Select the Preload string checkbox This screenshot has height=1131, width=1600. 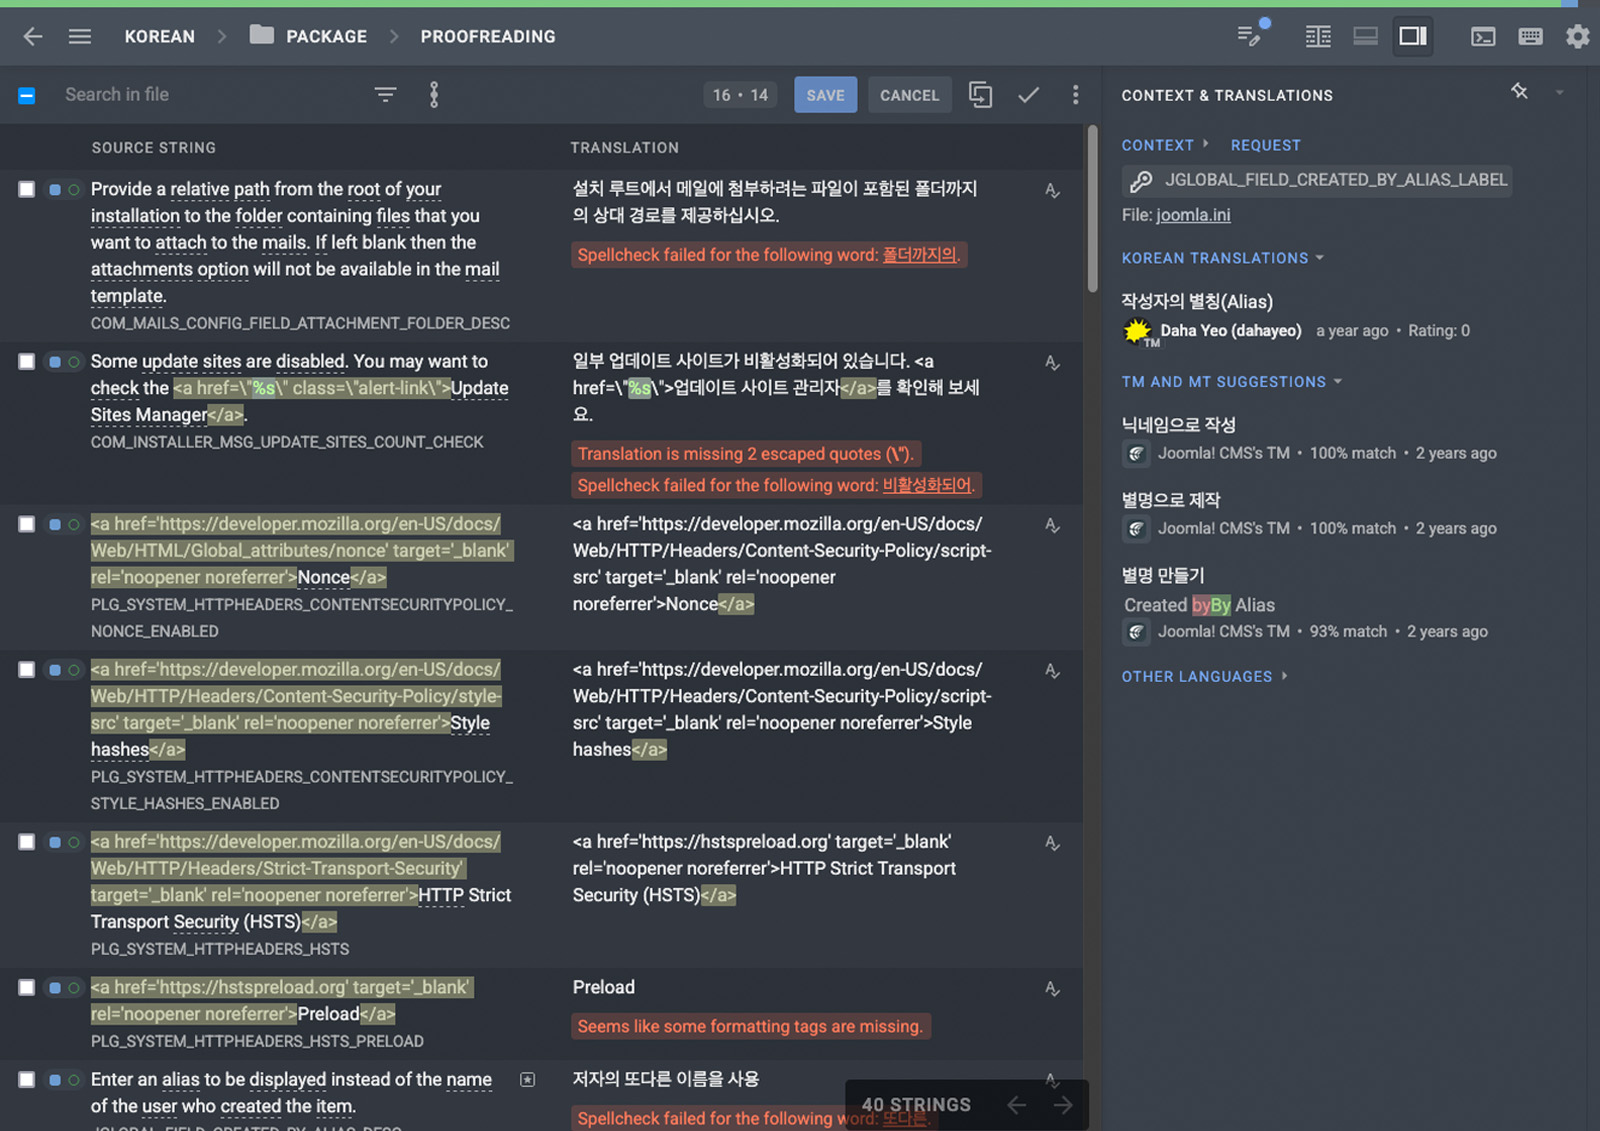click(27, 987)
